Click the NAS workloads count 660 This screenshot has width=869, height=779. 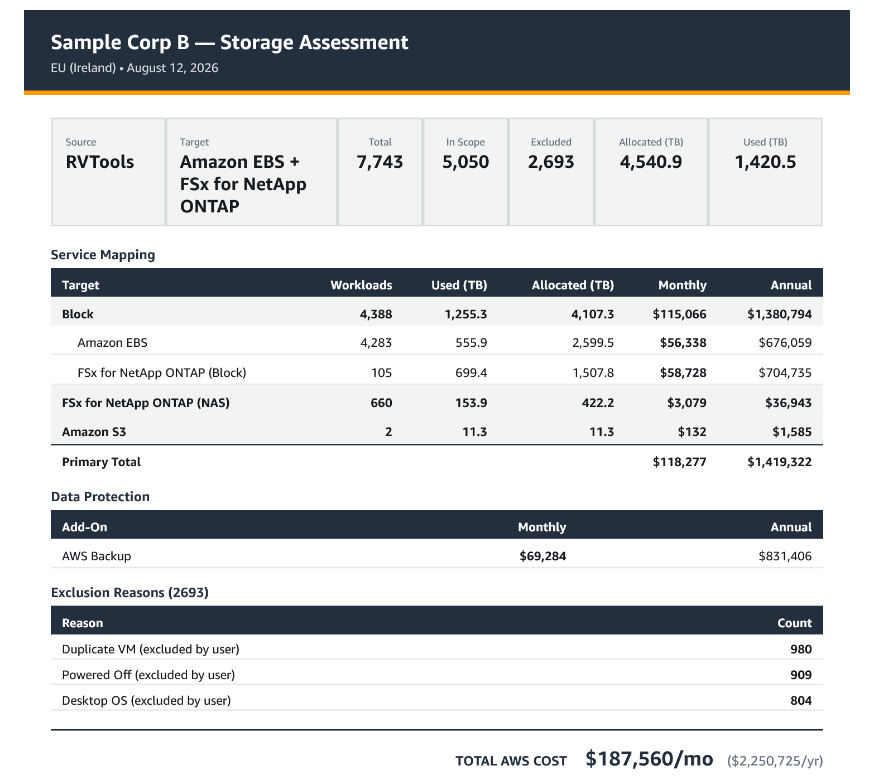click(381, 403)
